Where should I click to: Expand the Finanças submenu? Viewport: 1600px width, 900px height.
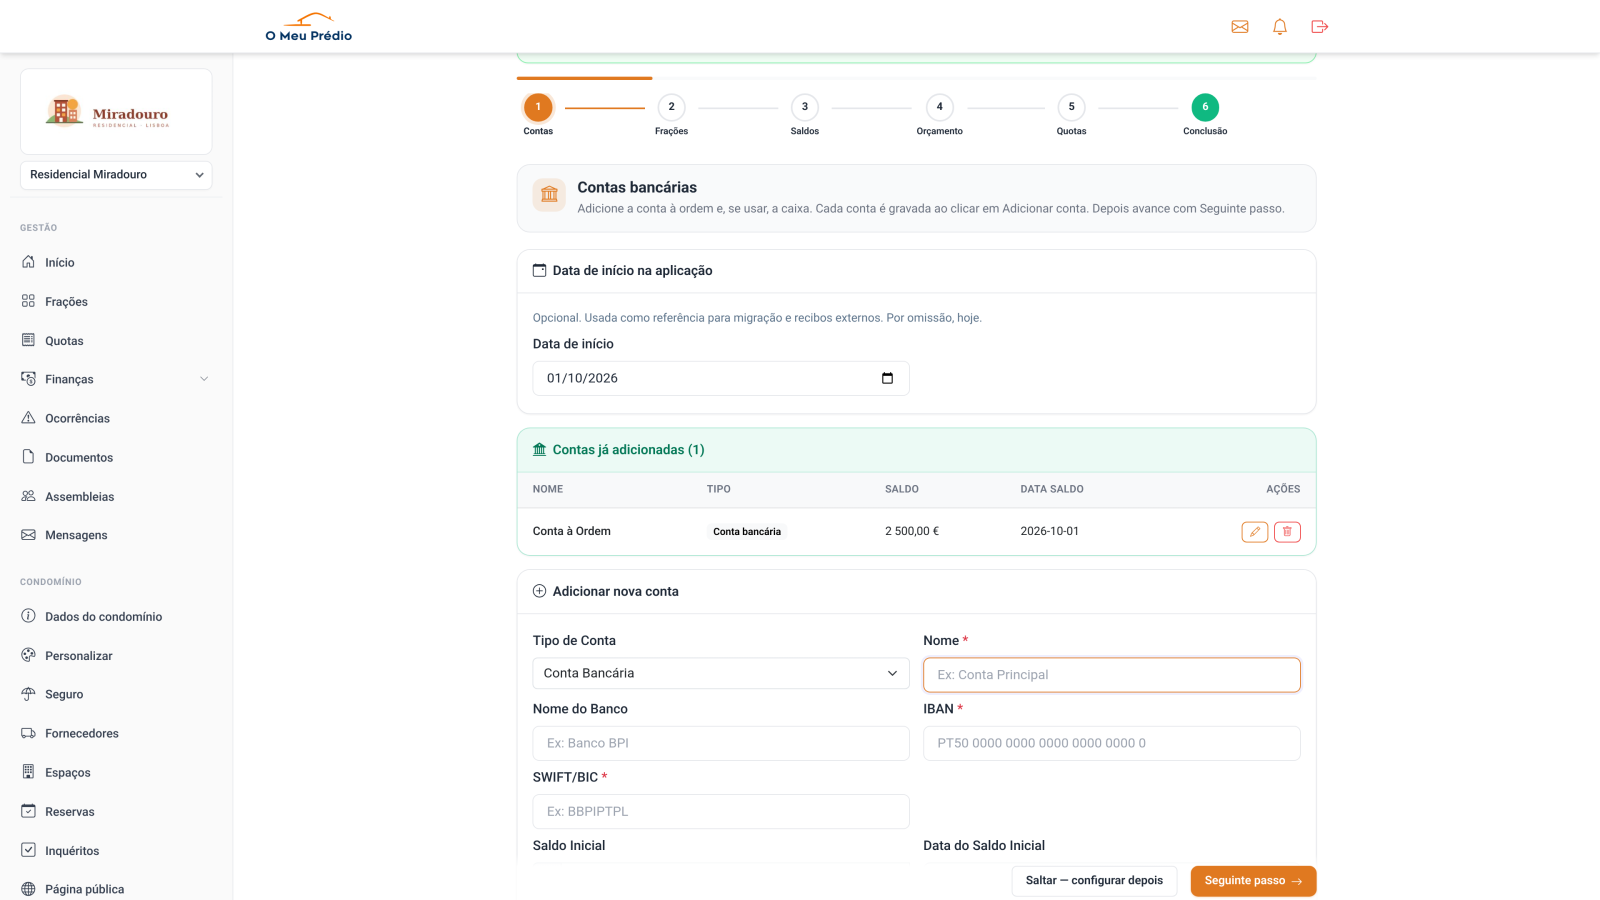tap(116, 379)
